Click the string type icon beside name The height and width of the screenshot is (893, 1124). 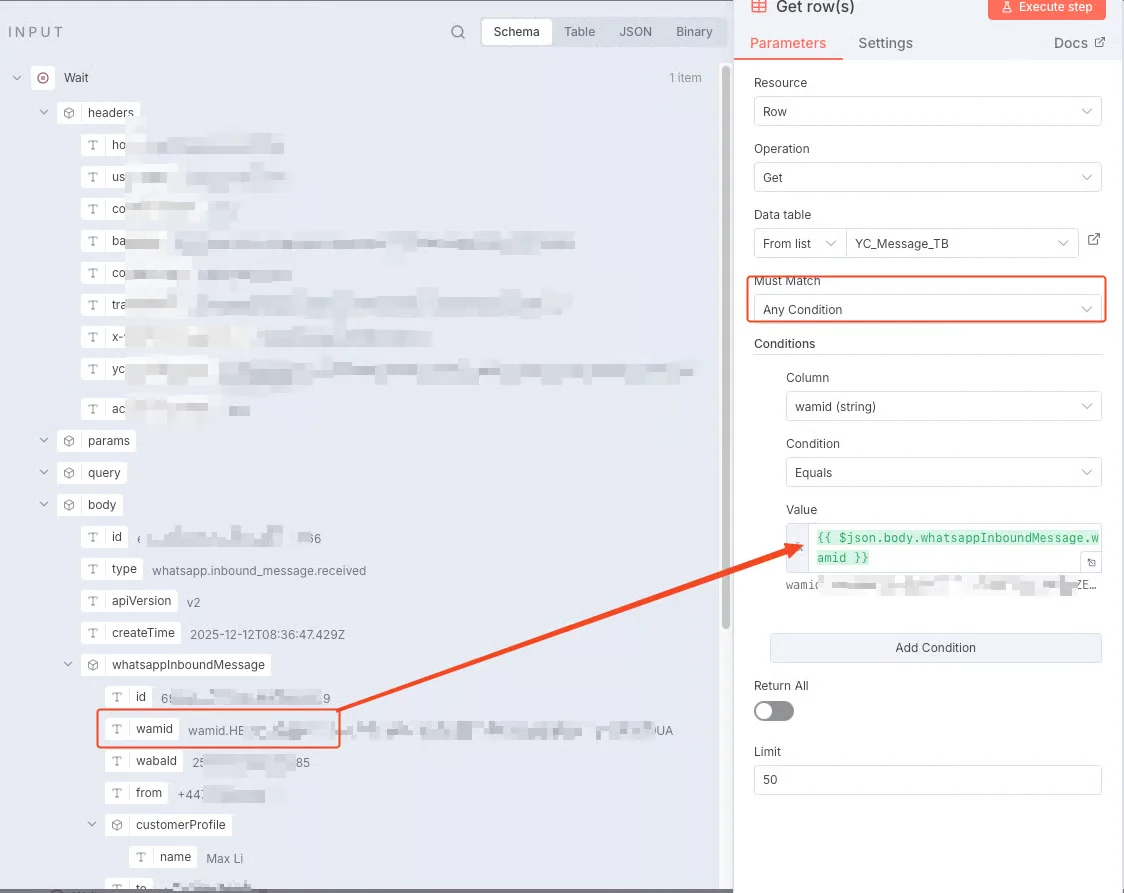click(141, 857)
